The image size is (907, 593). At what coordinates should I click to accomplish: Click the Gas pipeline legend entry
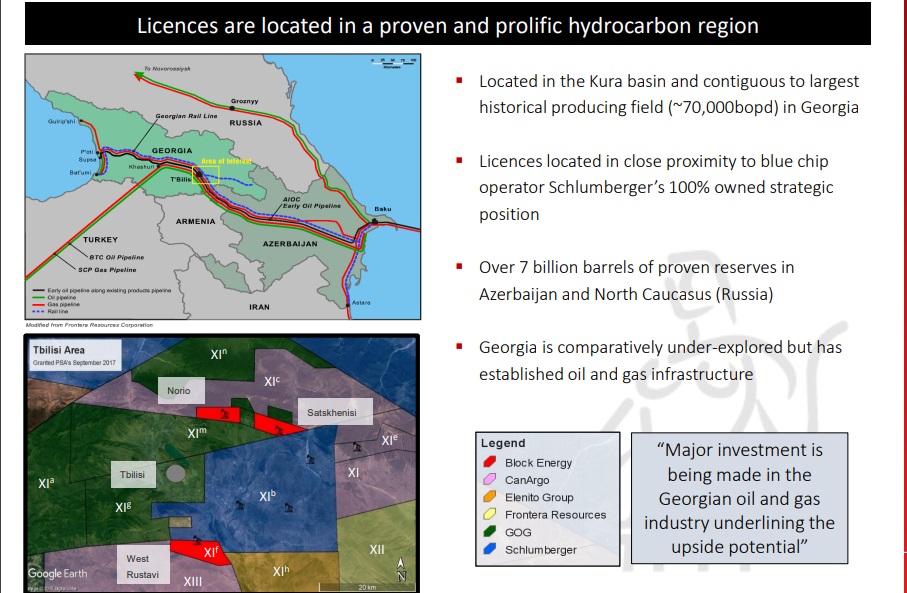(x=56, y=304)
